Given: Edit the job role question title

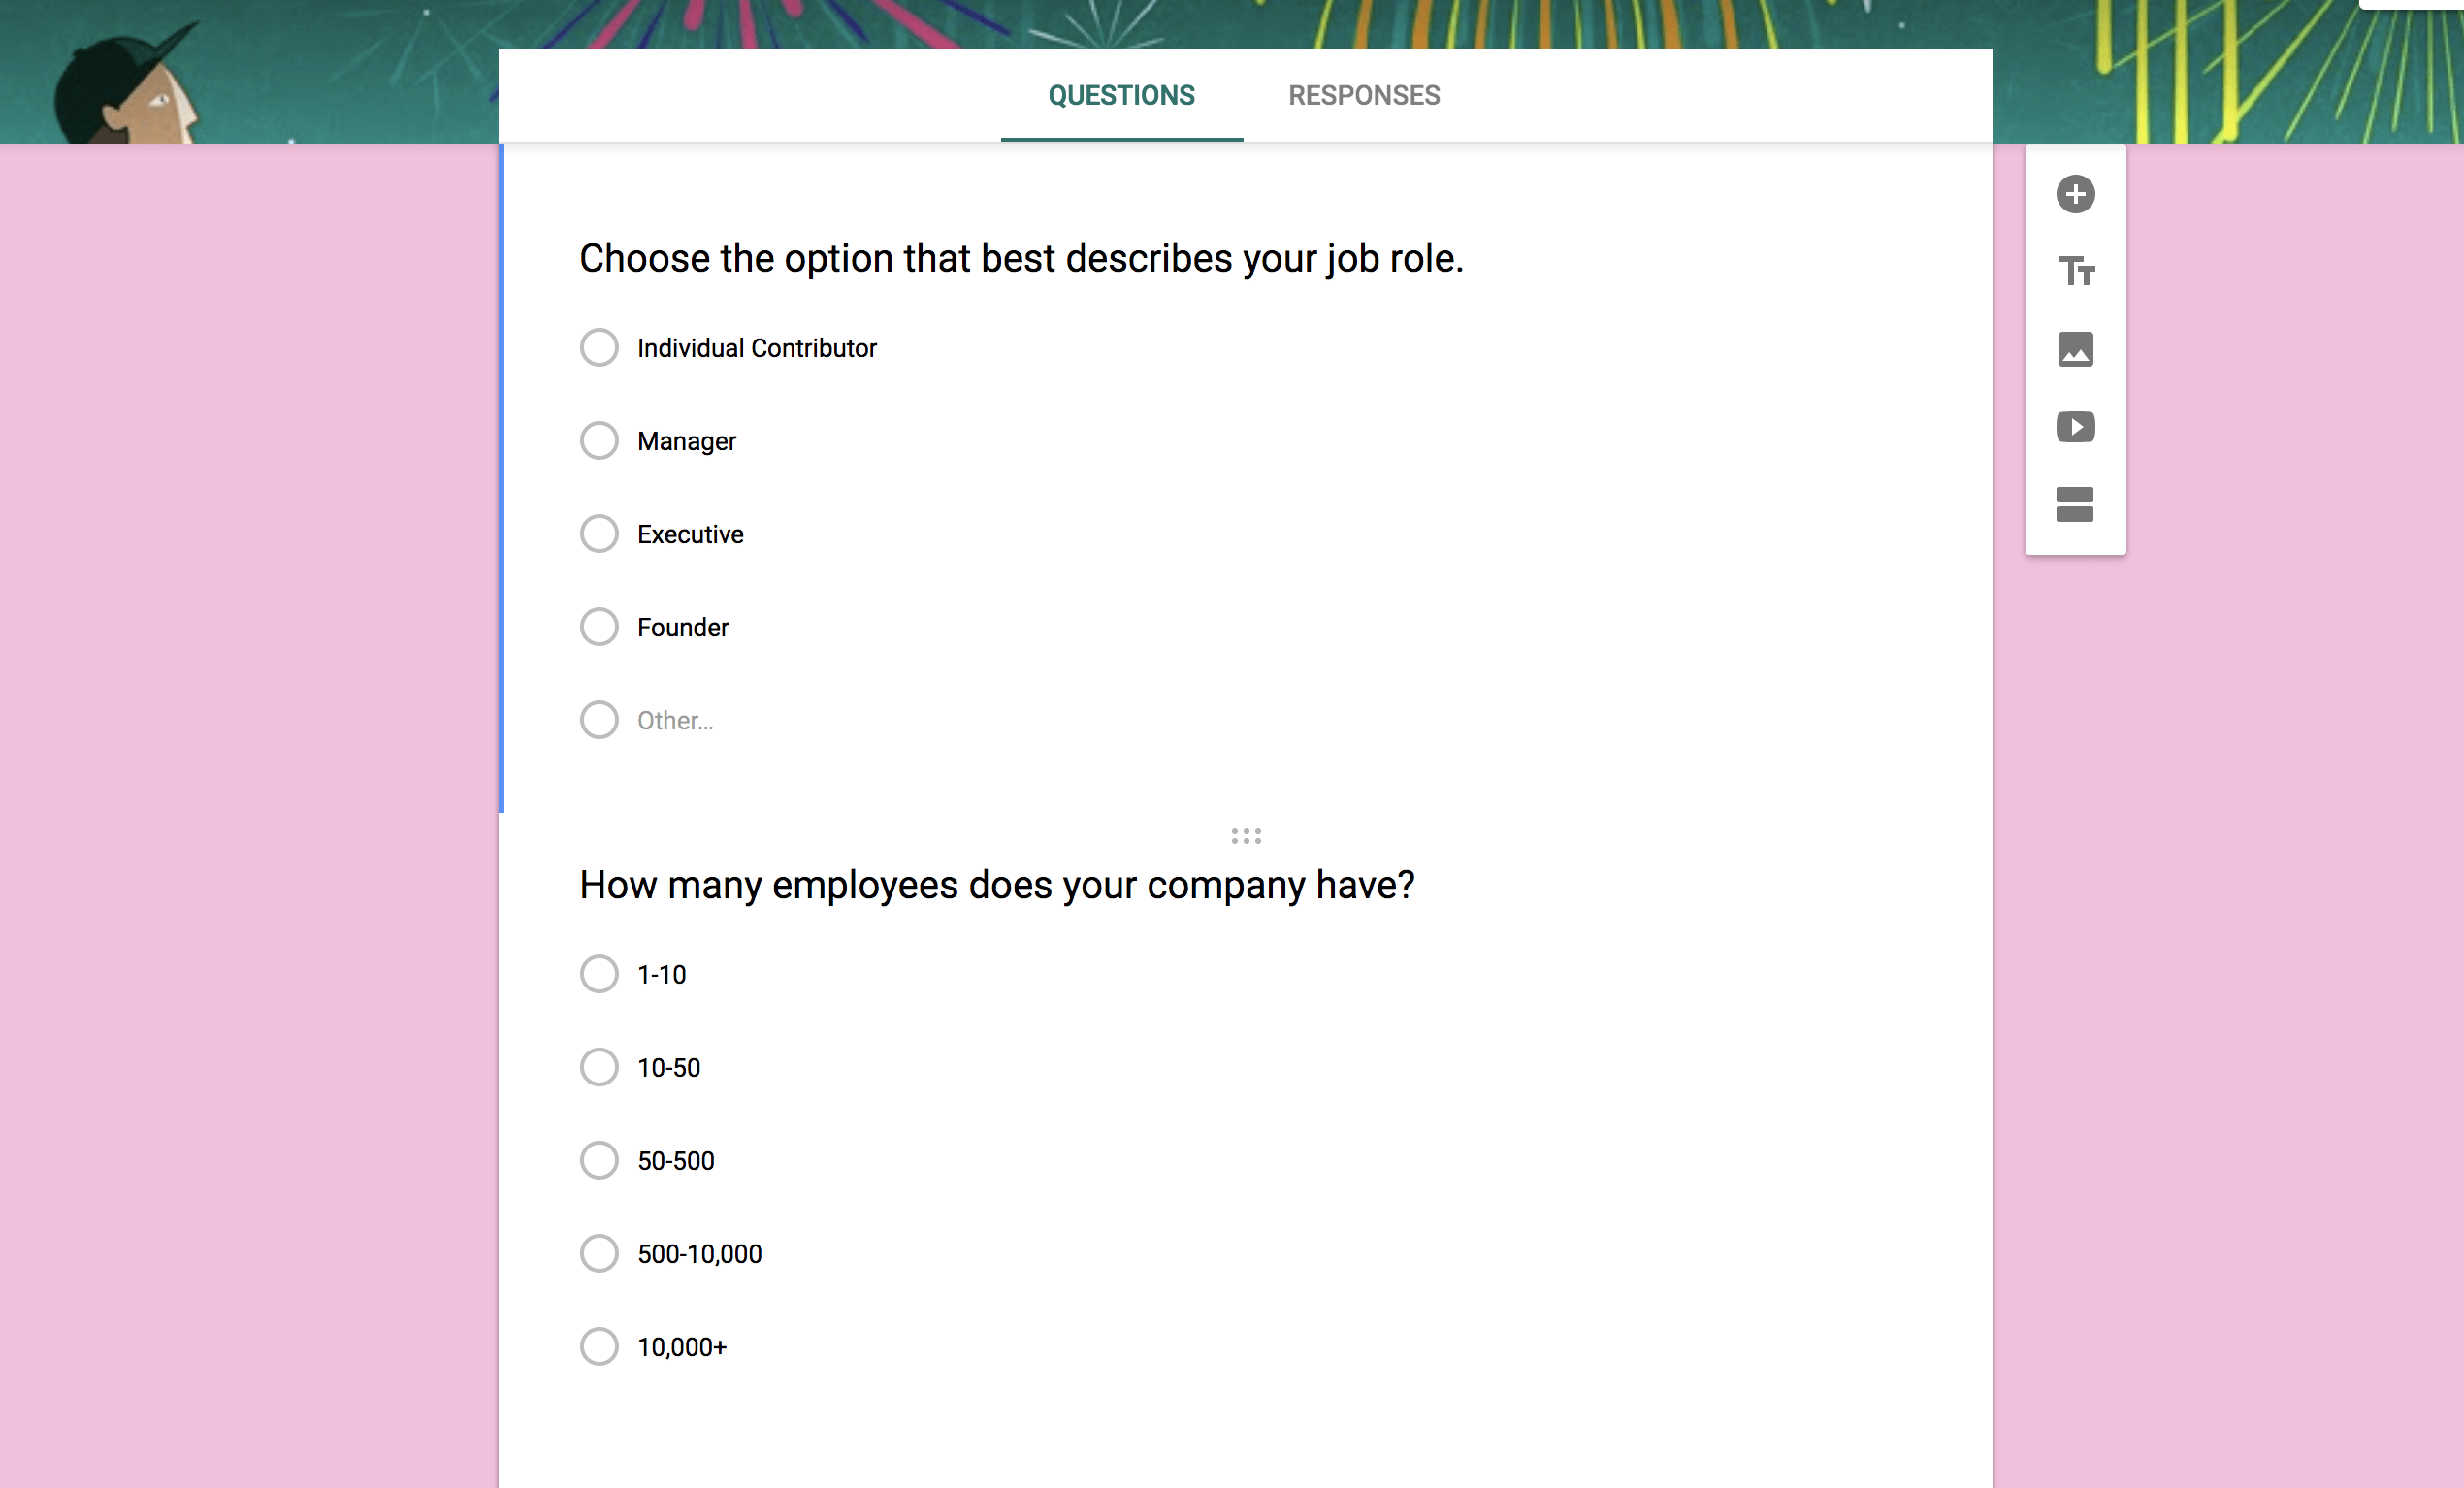Looking at the screenshot, I should [1020, 258].
